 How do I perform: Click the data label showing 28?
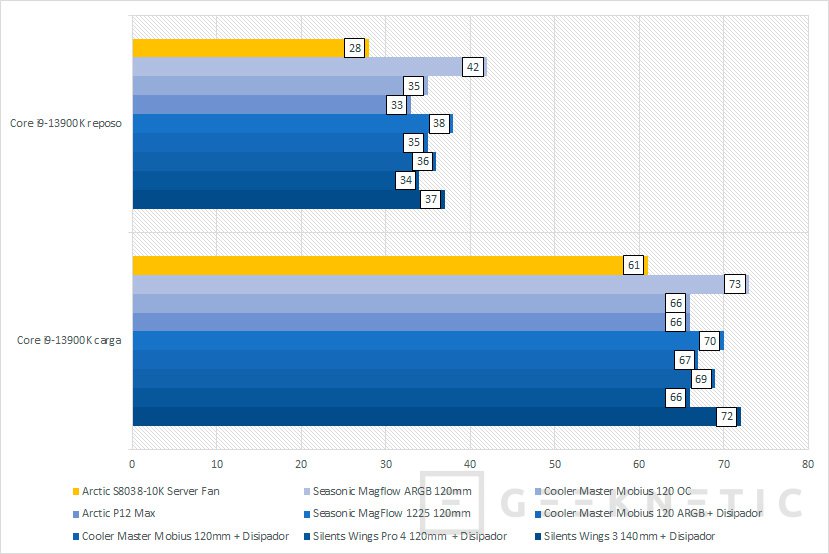(354, 49)
